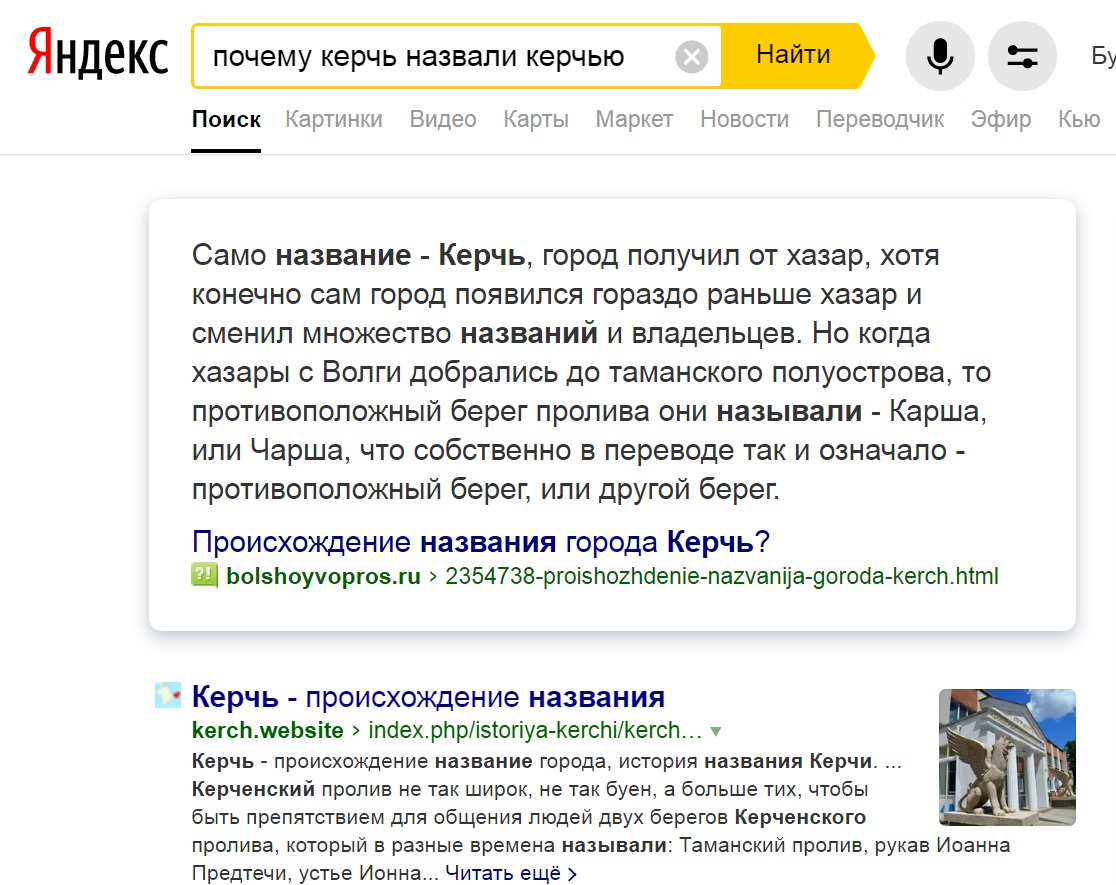Image resolution: width=1116 pixels, height=885 pixels.
Task: Click the bolshoyvopros.ru favicon
Action: [204, 575]
